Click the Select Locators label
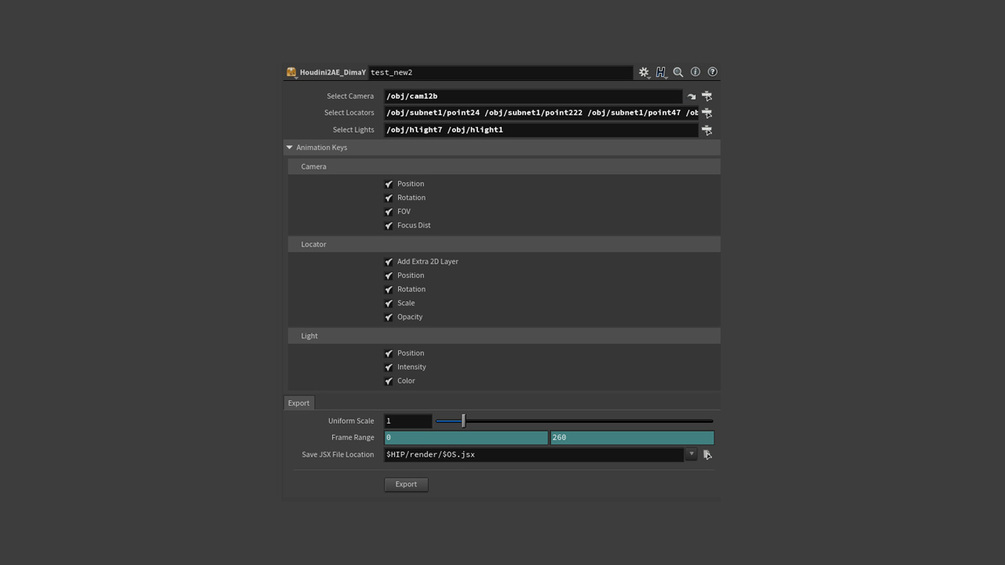The height and width of the screenshot is (565, 1005). [349, 113]
